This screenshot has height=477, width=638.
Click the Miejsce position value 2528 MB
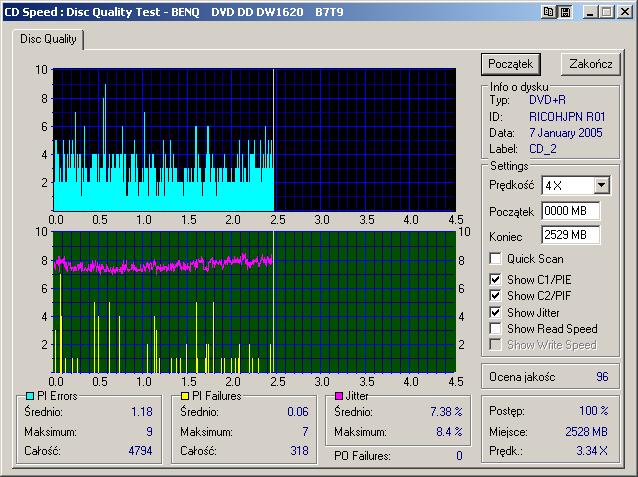pos(586,431)
